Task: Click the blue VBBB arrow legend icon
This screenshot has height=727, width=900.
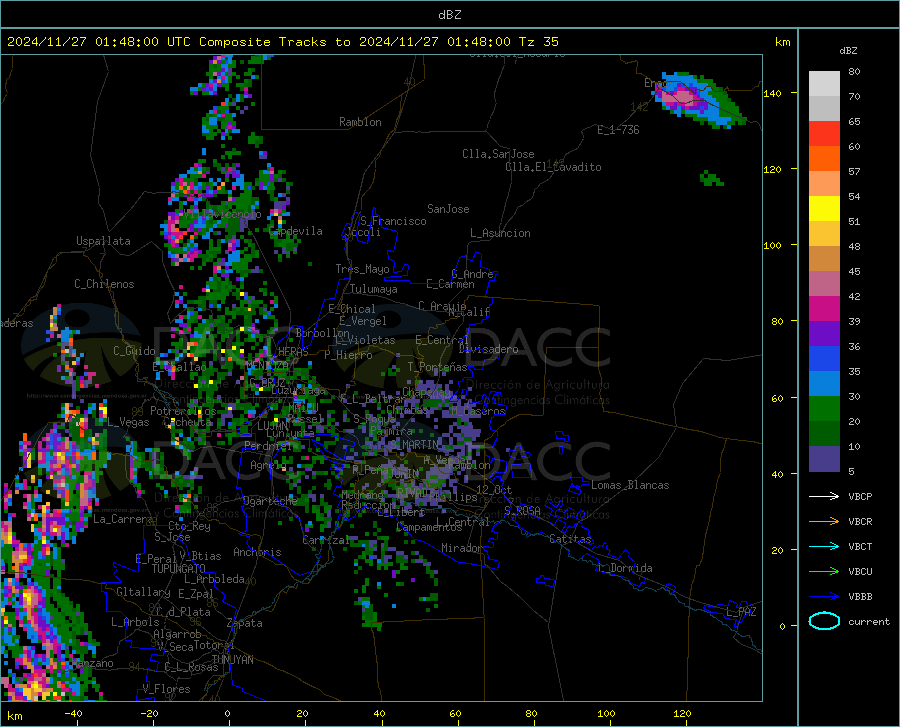Action: point(824,596)
